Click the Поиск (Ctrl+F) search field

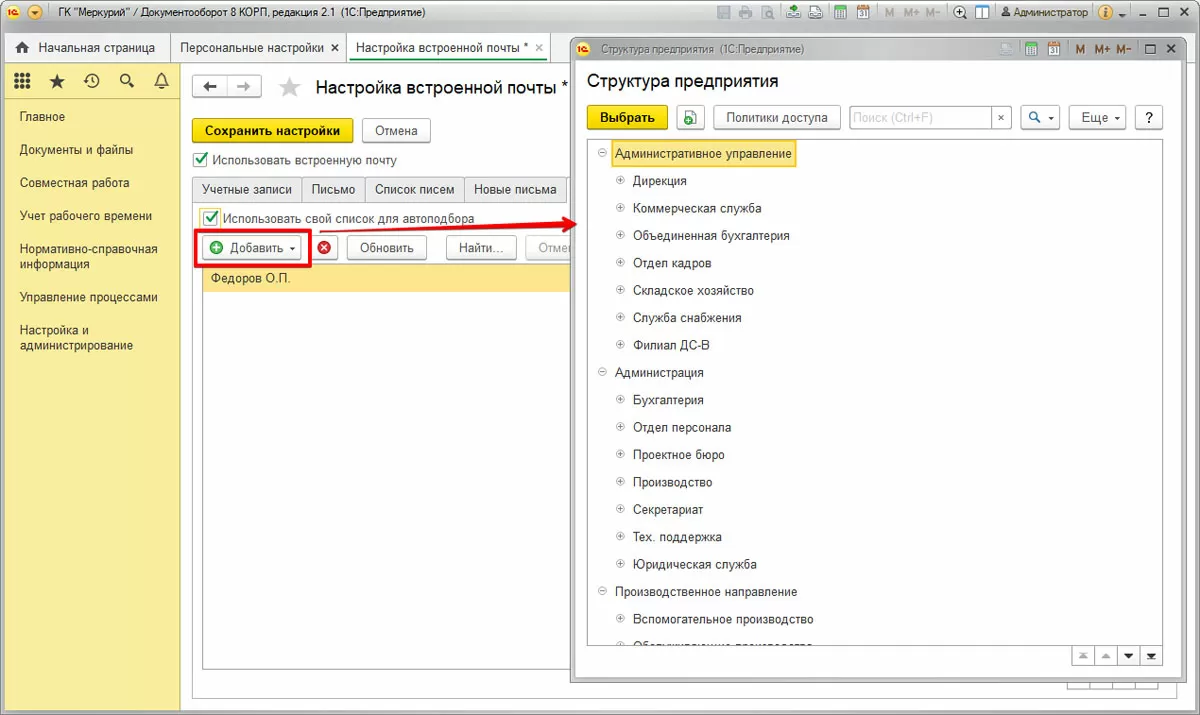[921, 118]
